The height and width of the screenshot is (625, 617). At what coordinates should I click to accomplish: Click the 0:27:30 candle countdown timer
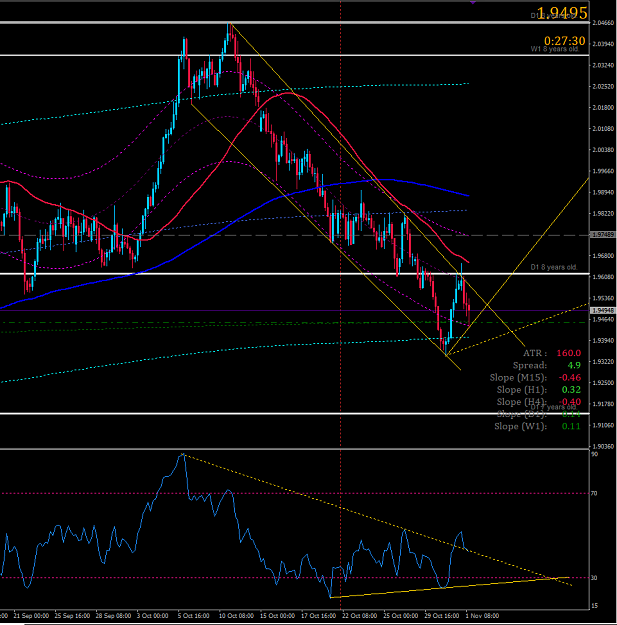coord(564,41)
